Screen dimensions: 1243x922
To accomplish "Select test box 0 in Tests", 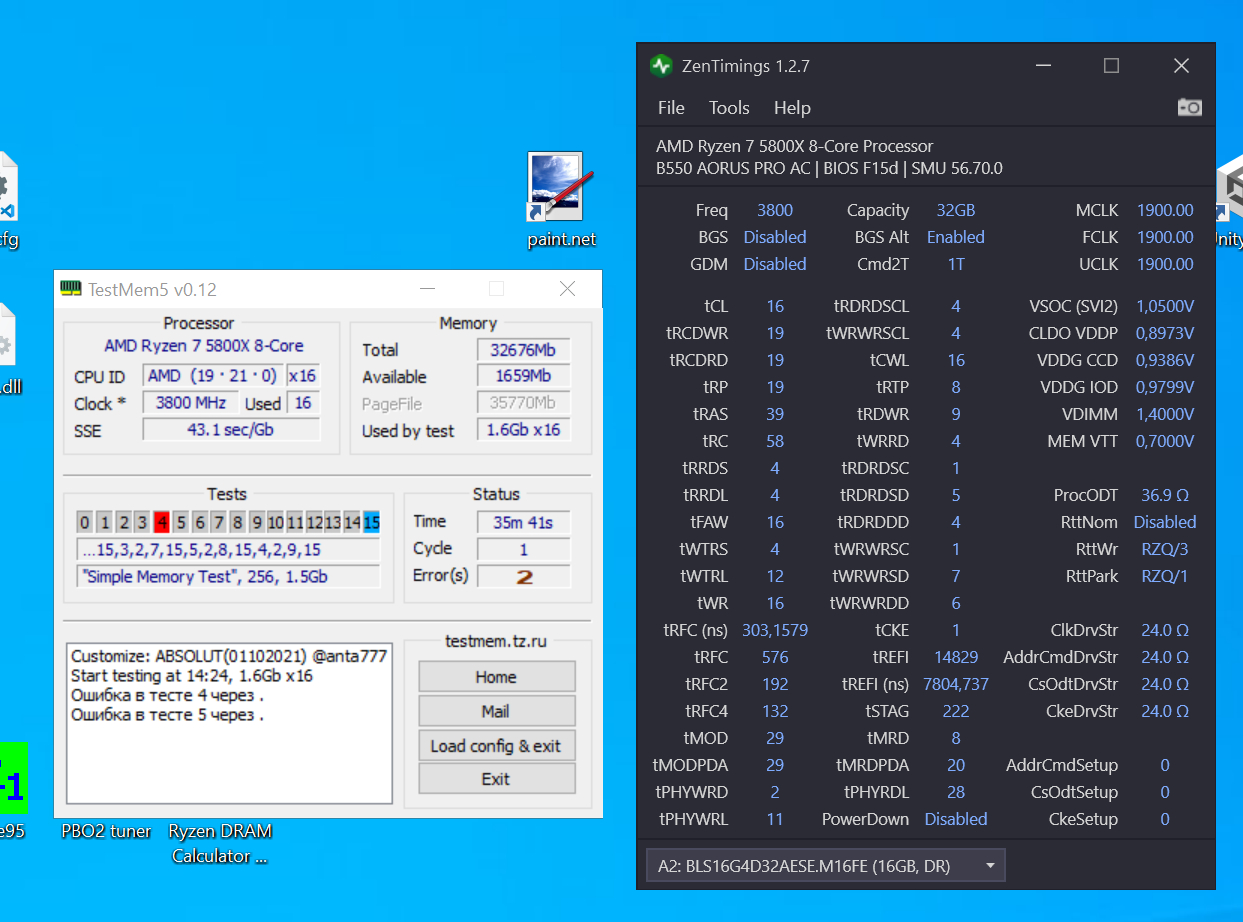I will coord(85,522).
